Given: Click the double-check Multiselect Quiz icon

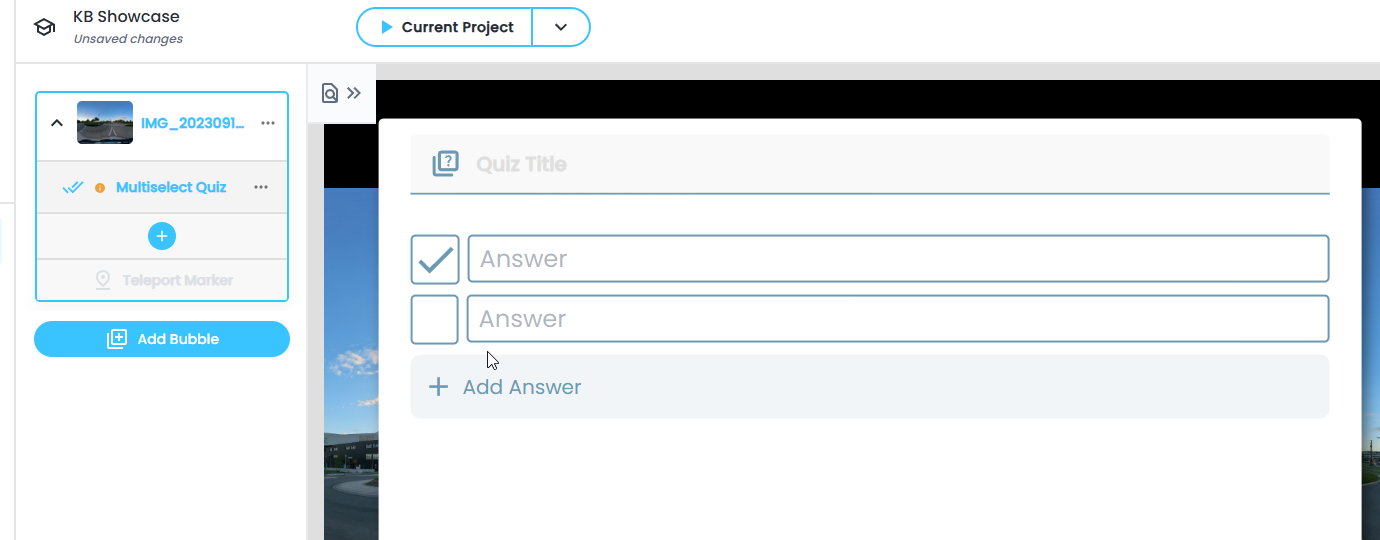Looking at the screenshot, I should [x=73, y=187].
